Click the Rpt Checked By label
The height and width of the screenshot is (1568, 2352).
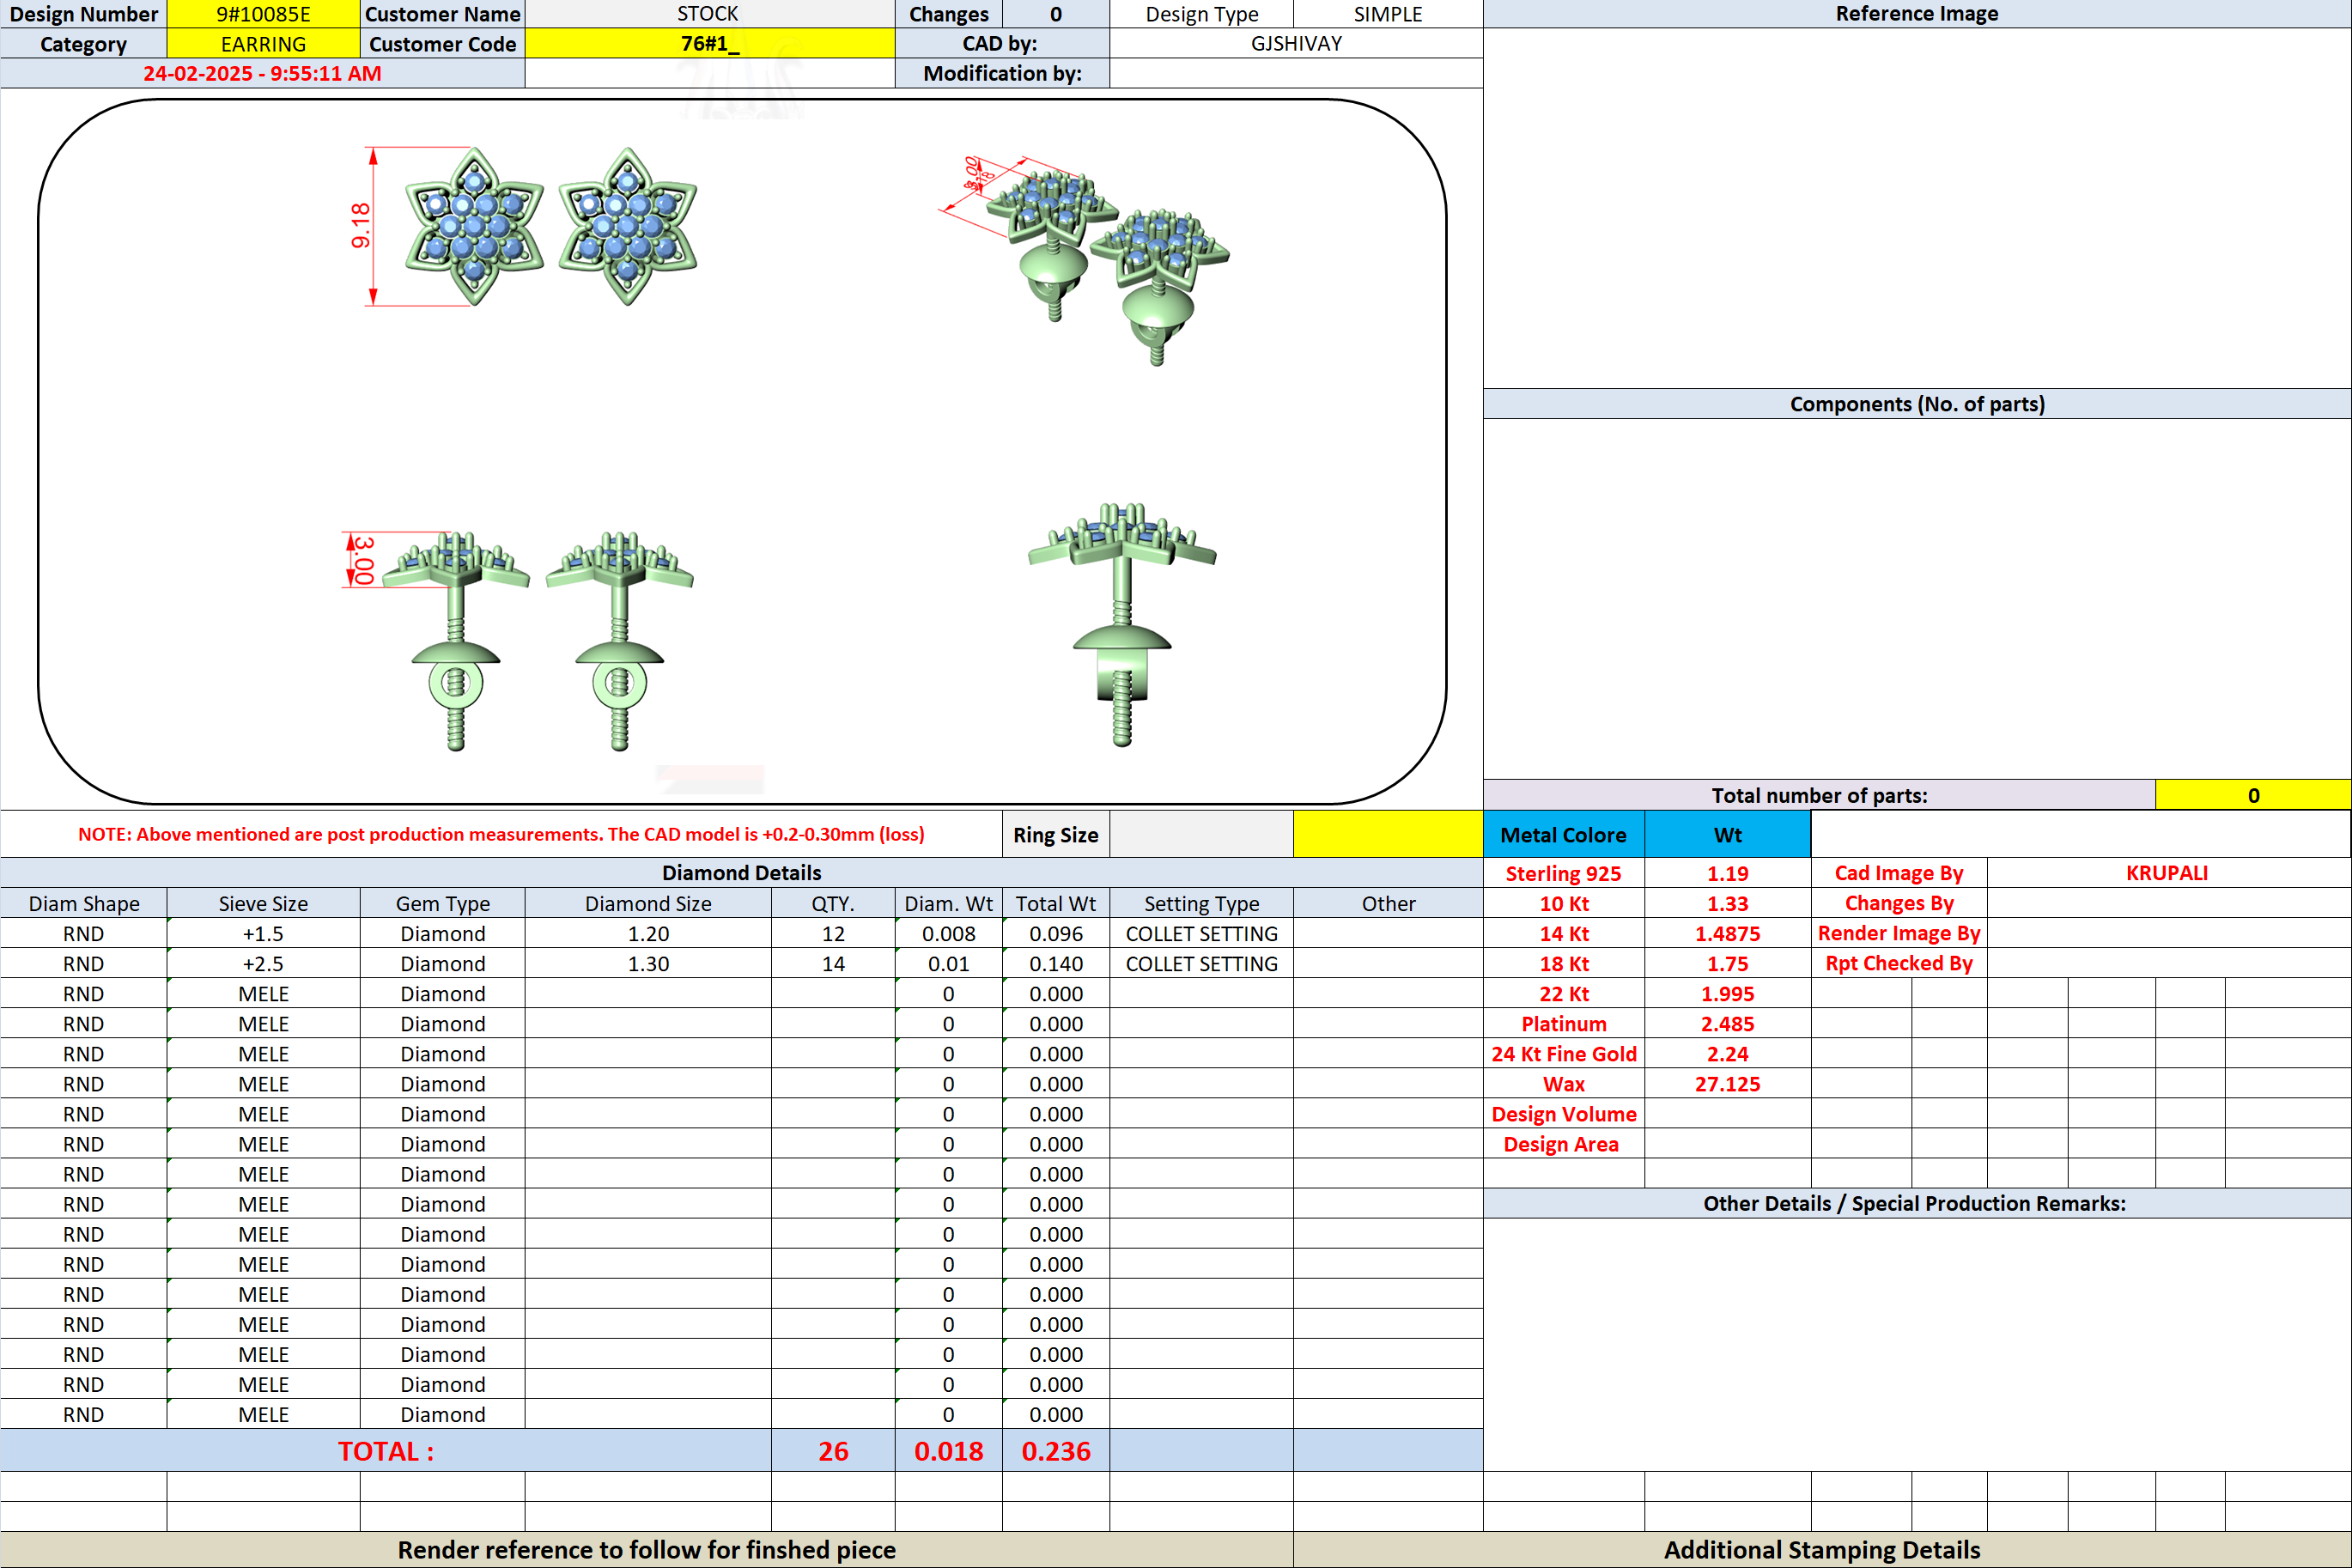click(x=1898, y=963)
